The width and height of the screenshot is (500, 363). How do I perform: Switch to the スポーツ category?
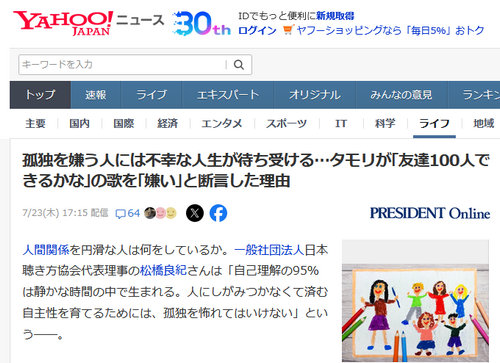[286, 124]
